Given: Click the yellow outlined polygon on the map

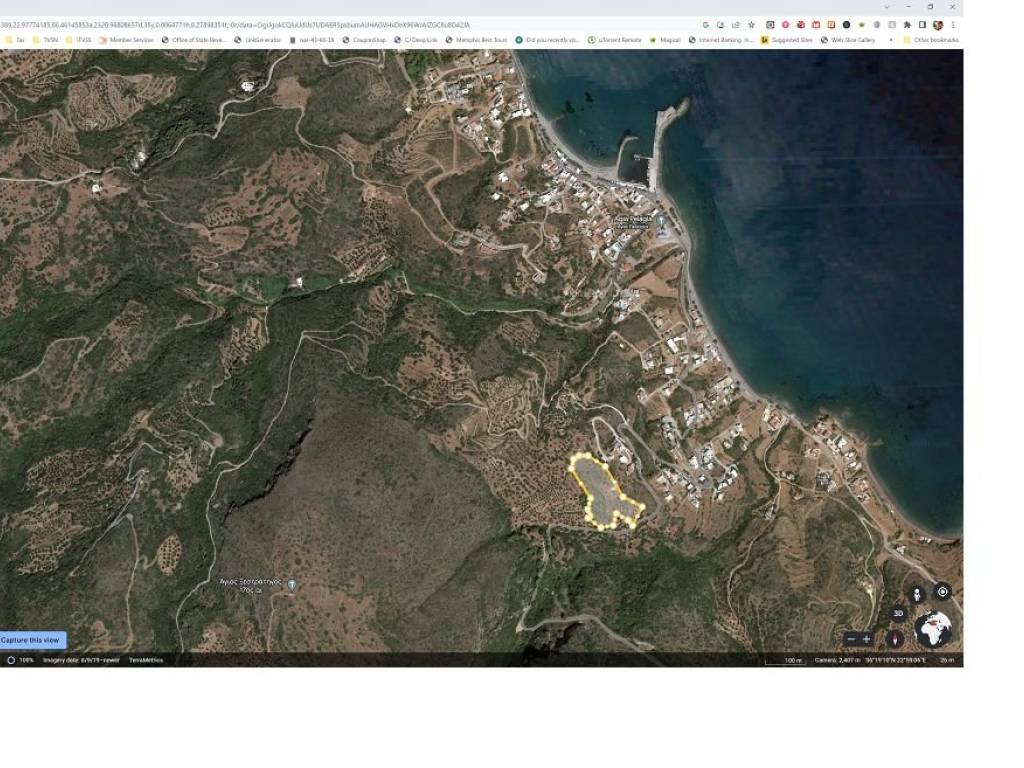Looking at the screenshot, I should tap(602, 490).
